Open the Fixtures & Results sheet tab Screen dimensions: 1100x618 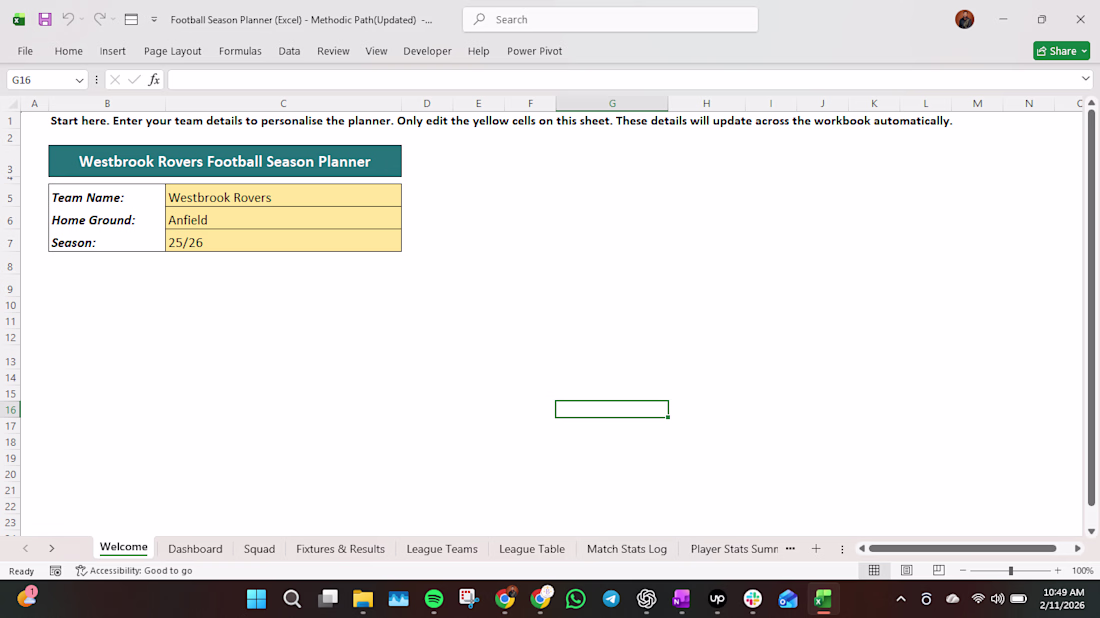pyautogui.click(x=340, y=549)
